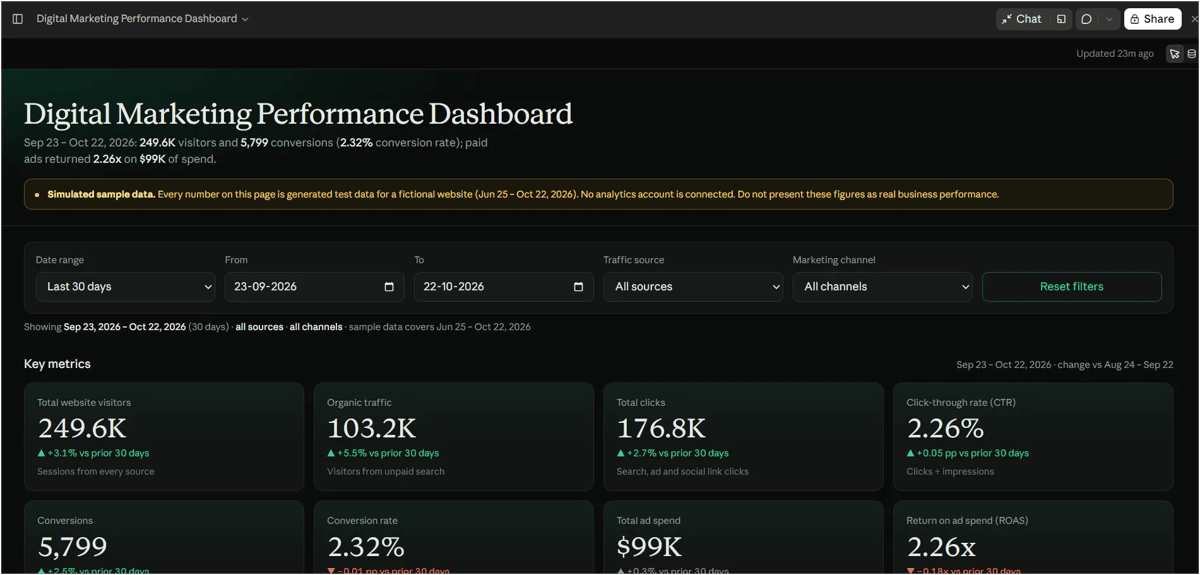Click the "Updated 23m ago" text
This screenshot has width=1200, height=575.
1114,54
